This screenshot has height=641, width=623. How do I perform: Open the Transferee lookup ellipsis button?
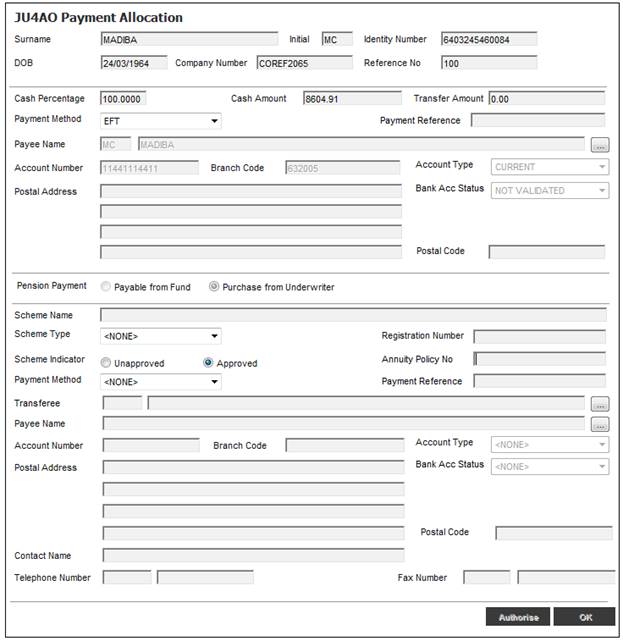click(x=600, y=404)
